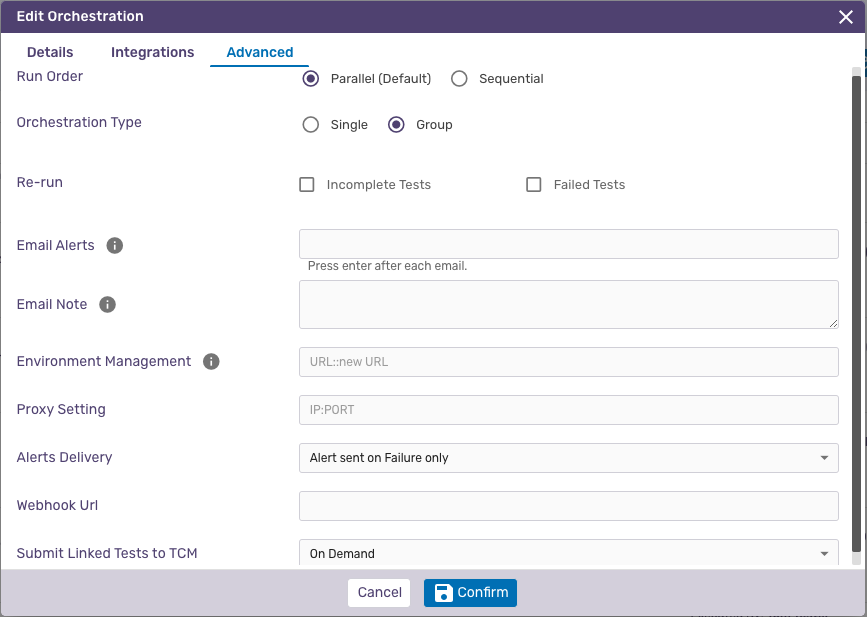Click the 'Submit Linked Tests to TCM' label

pyautogui.click(x=107, y=553)
